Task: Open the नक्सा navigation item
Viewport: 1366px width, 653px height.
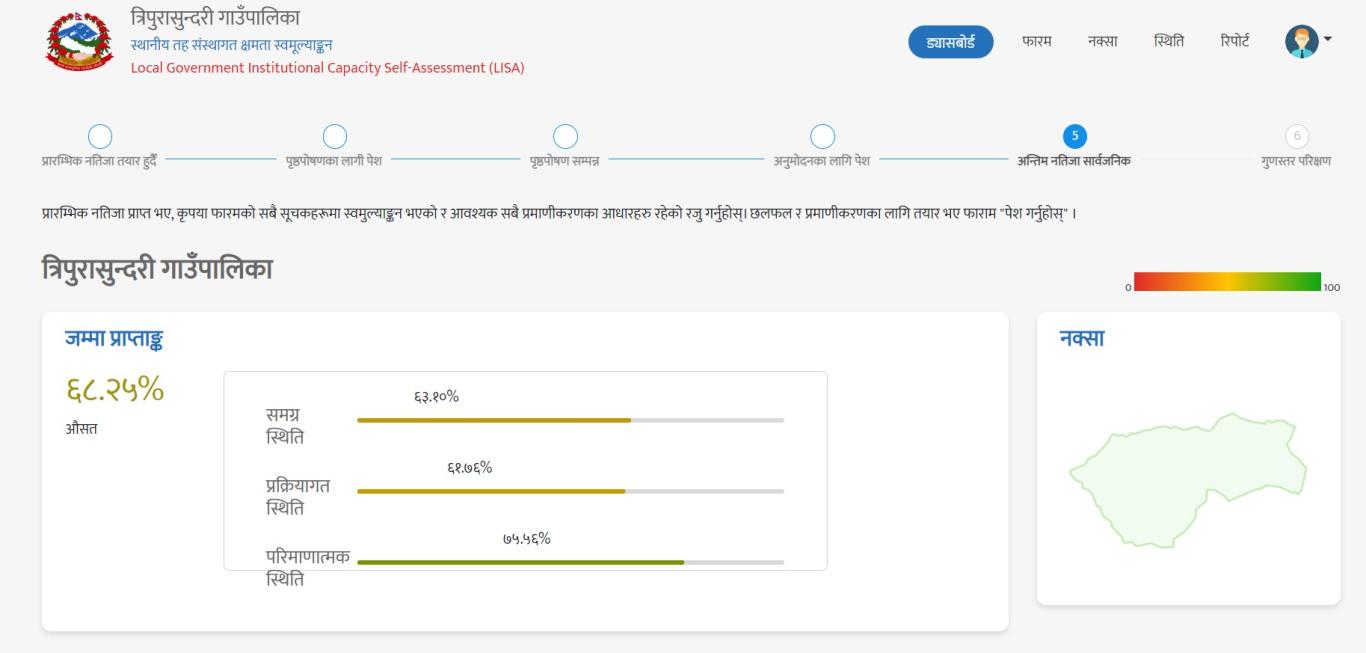Action: [1103, 42]
